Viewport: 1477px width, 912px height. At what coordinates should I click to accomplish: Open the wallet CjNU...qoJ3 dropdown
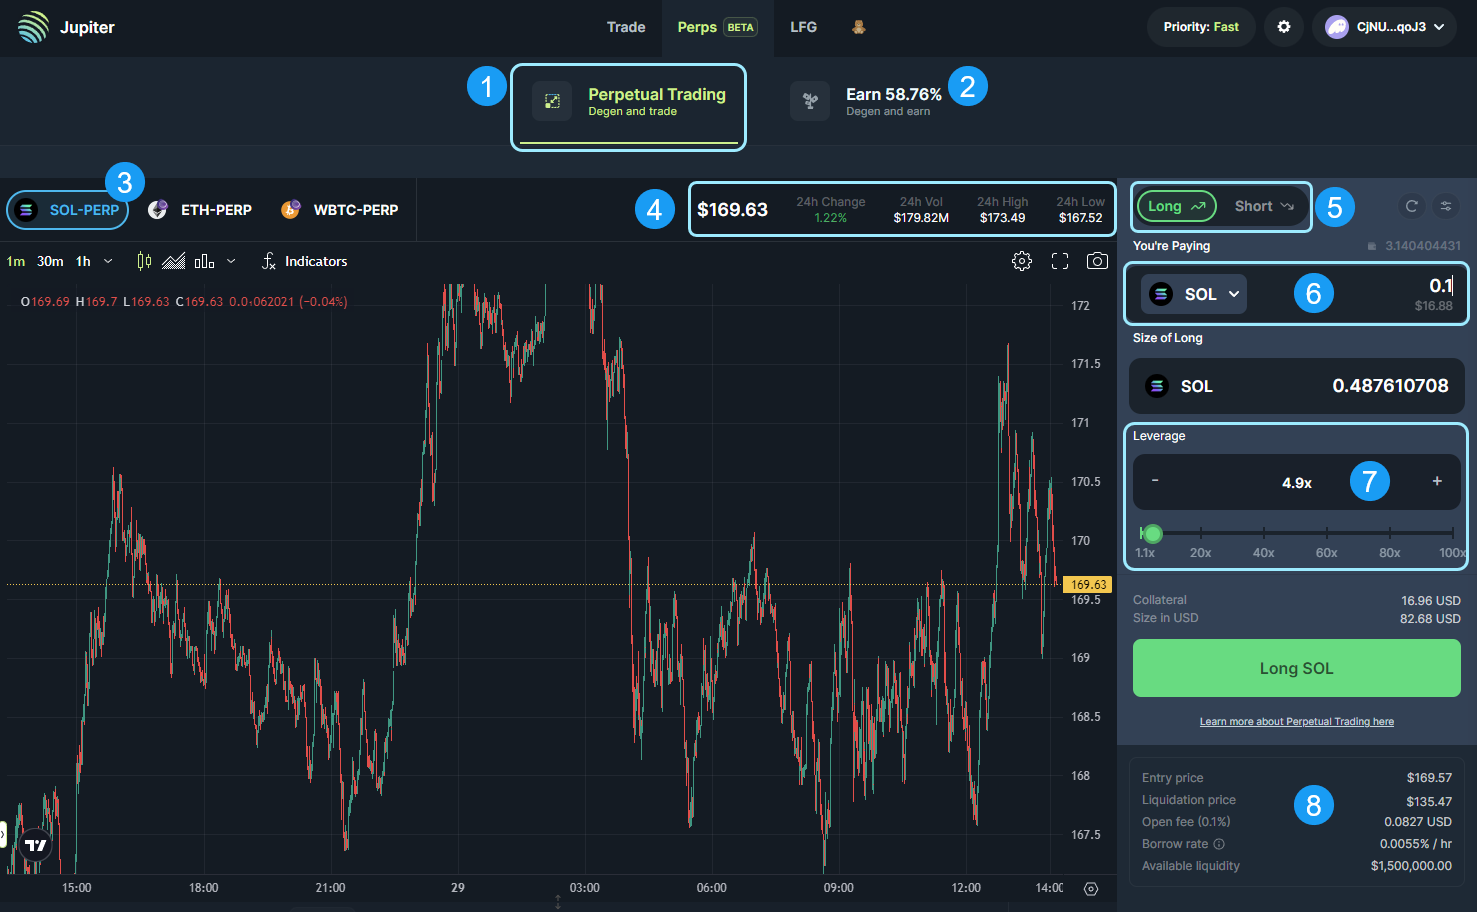1384,27
